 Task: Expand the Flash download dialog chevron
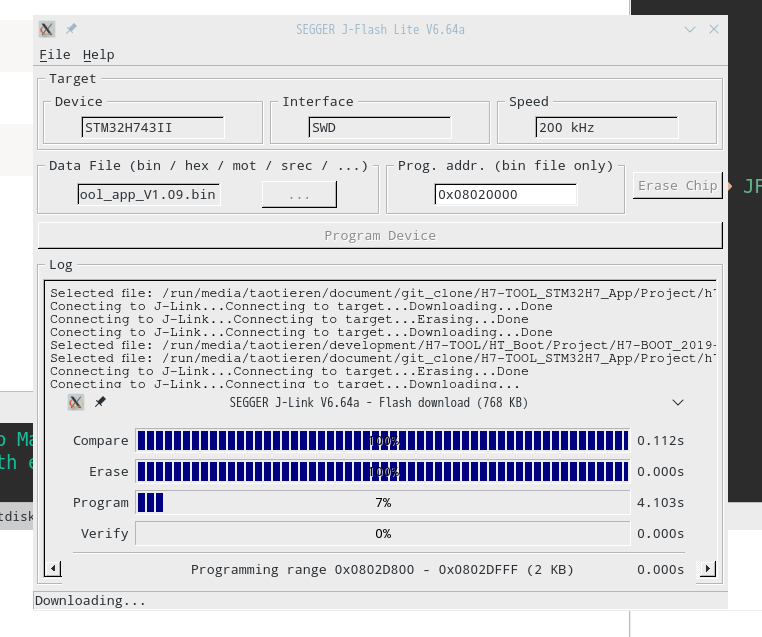tap(677, 402)
